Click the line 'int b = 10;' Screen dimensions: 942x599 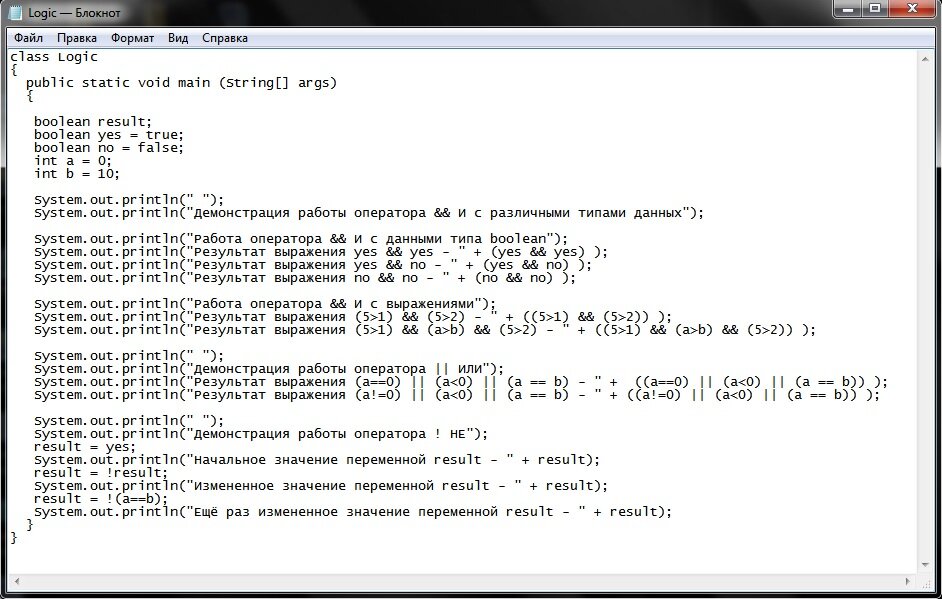(77, 174)
